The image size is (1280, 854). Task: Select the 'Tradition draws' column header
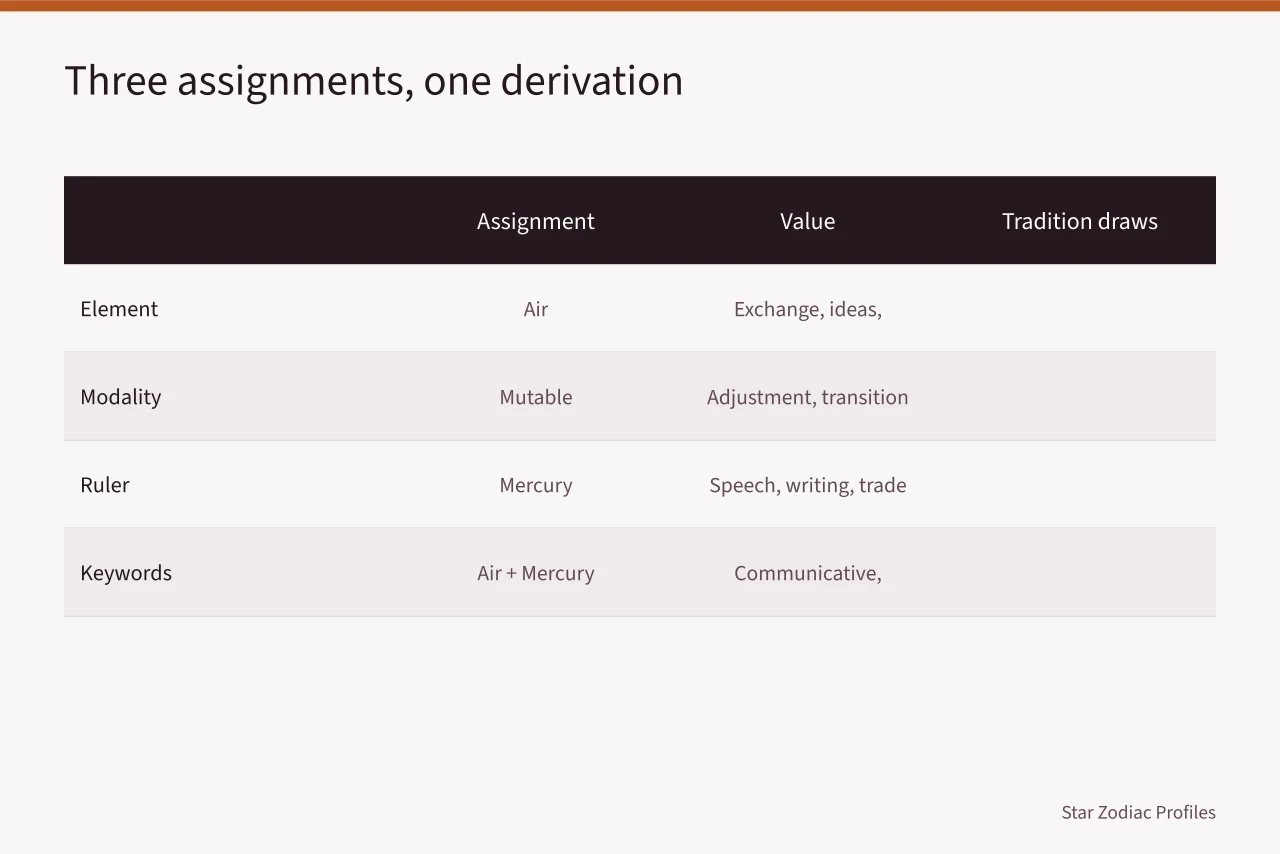[x=1080, y=221]
